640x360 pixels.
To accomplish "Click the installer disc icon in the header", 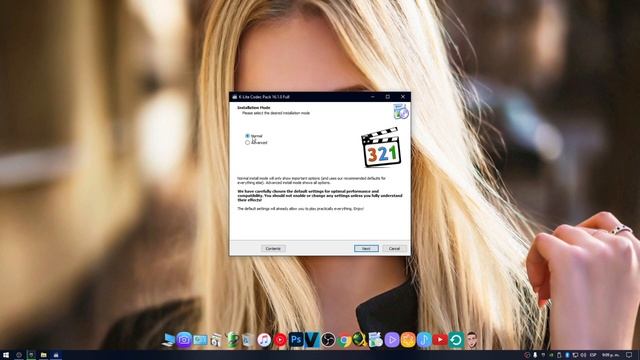I will coord(401,111).
